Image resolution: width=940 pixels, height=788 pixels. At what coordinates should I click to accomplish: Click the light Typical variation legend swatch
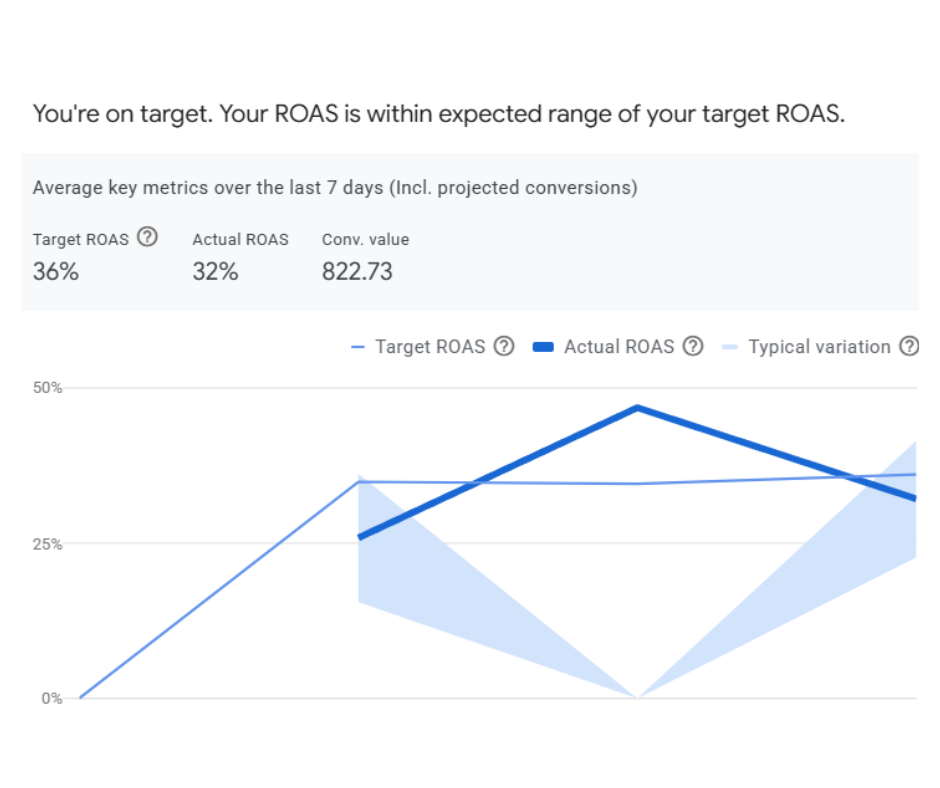pos(729,347)
